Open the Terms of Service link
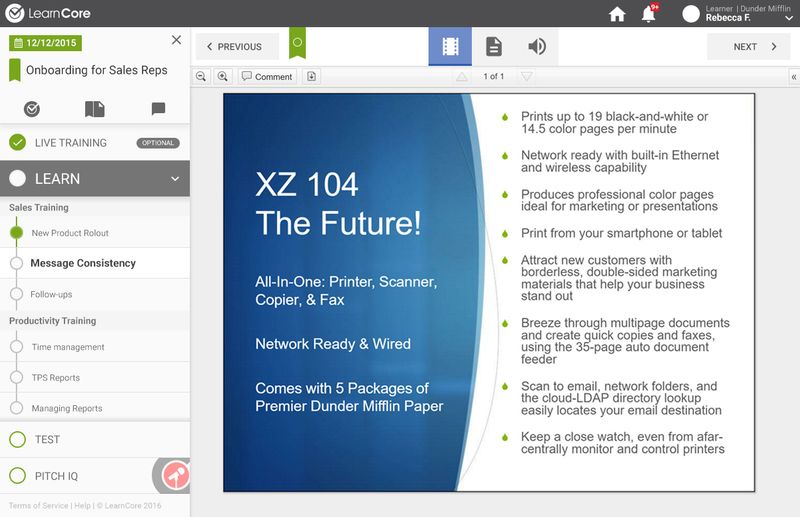 (38, 506)
